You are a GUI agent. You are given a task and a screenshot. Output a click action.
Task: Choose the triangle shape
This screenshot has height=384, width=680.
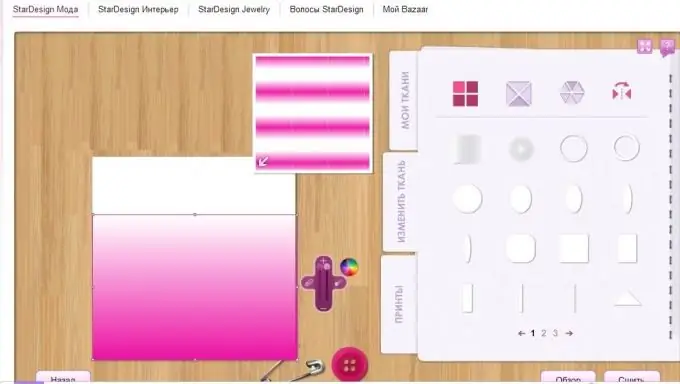click(x=628, y=299)
